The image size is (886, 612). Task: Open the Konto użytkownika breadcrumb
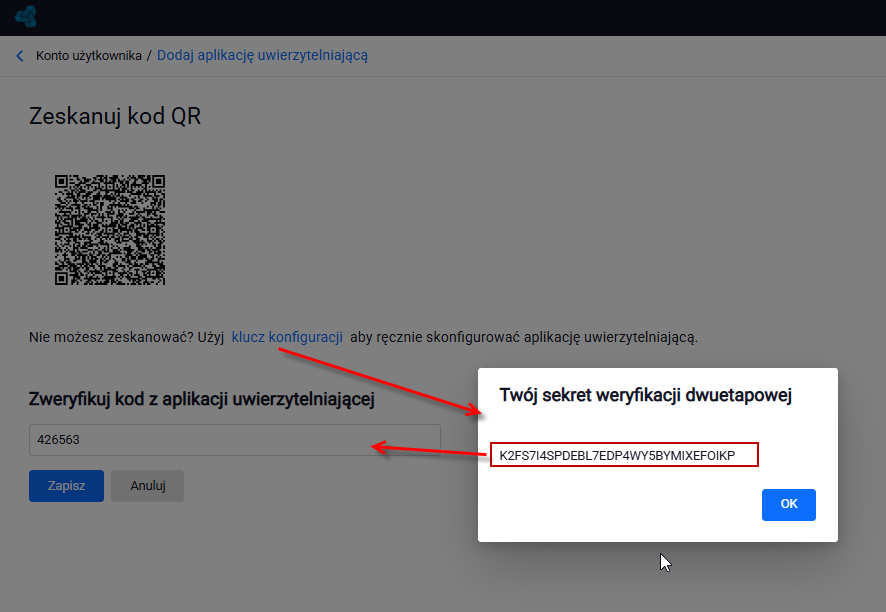(89, 55)
